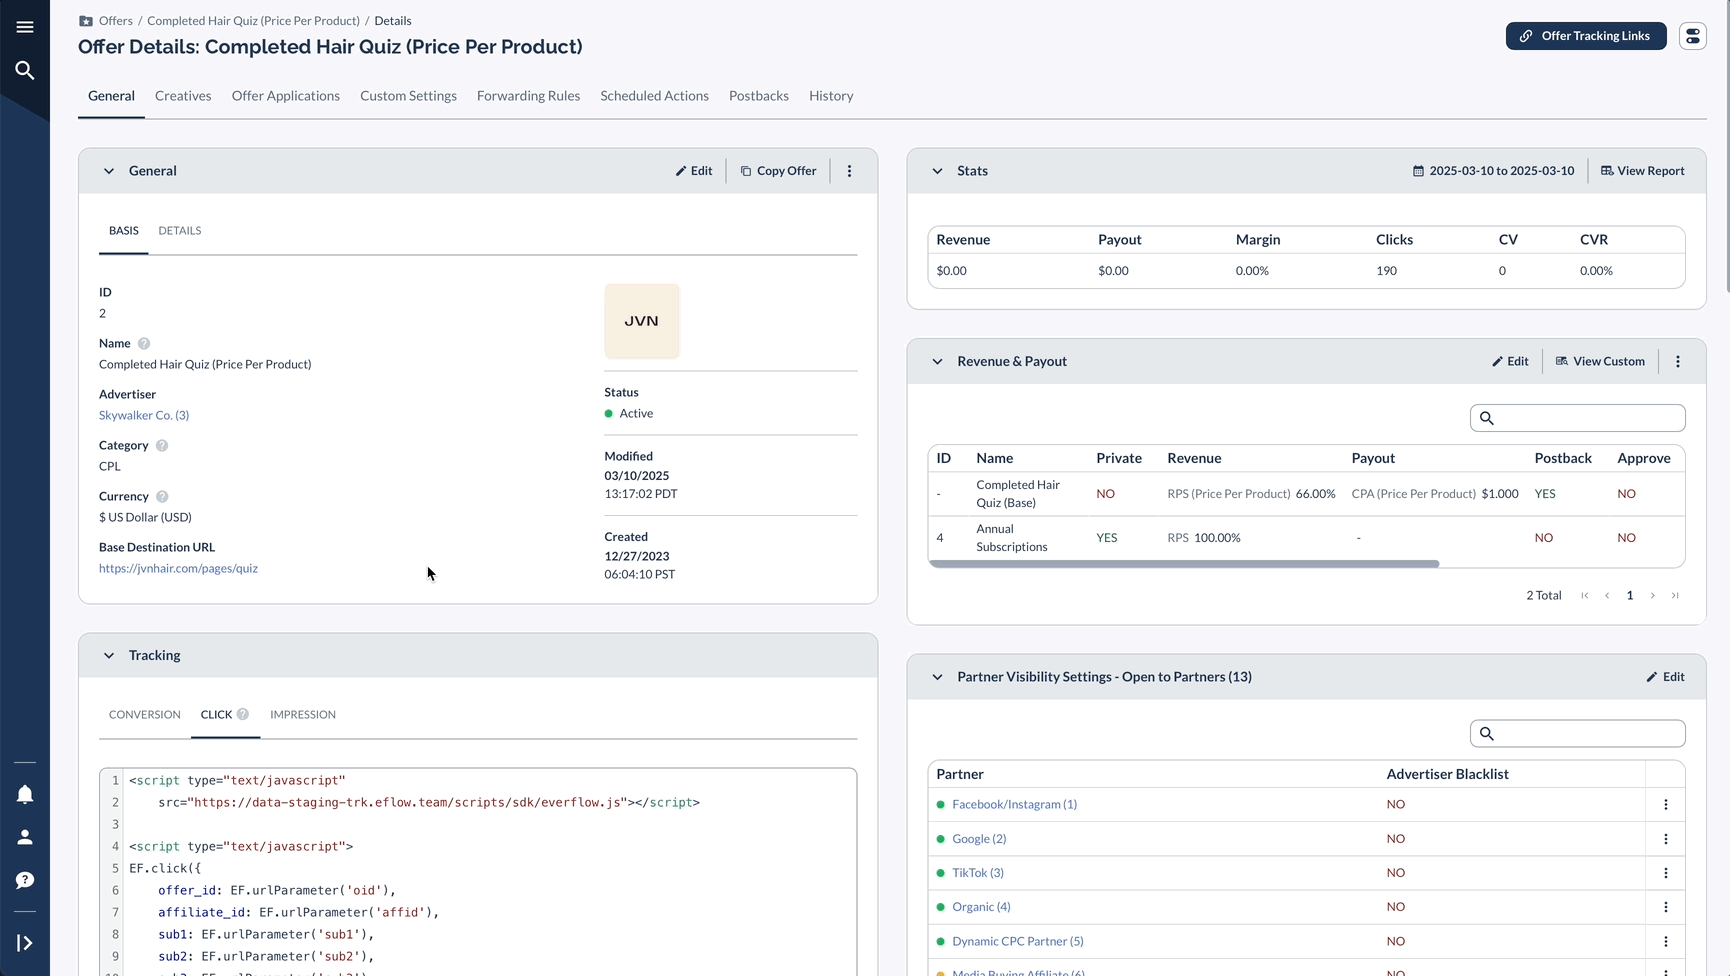
Task: Edit Revenue & Payout settings
Action: (1510, 362)
